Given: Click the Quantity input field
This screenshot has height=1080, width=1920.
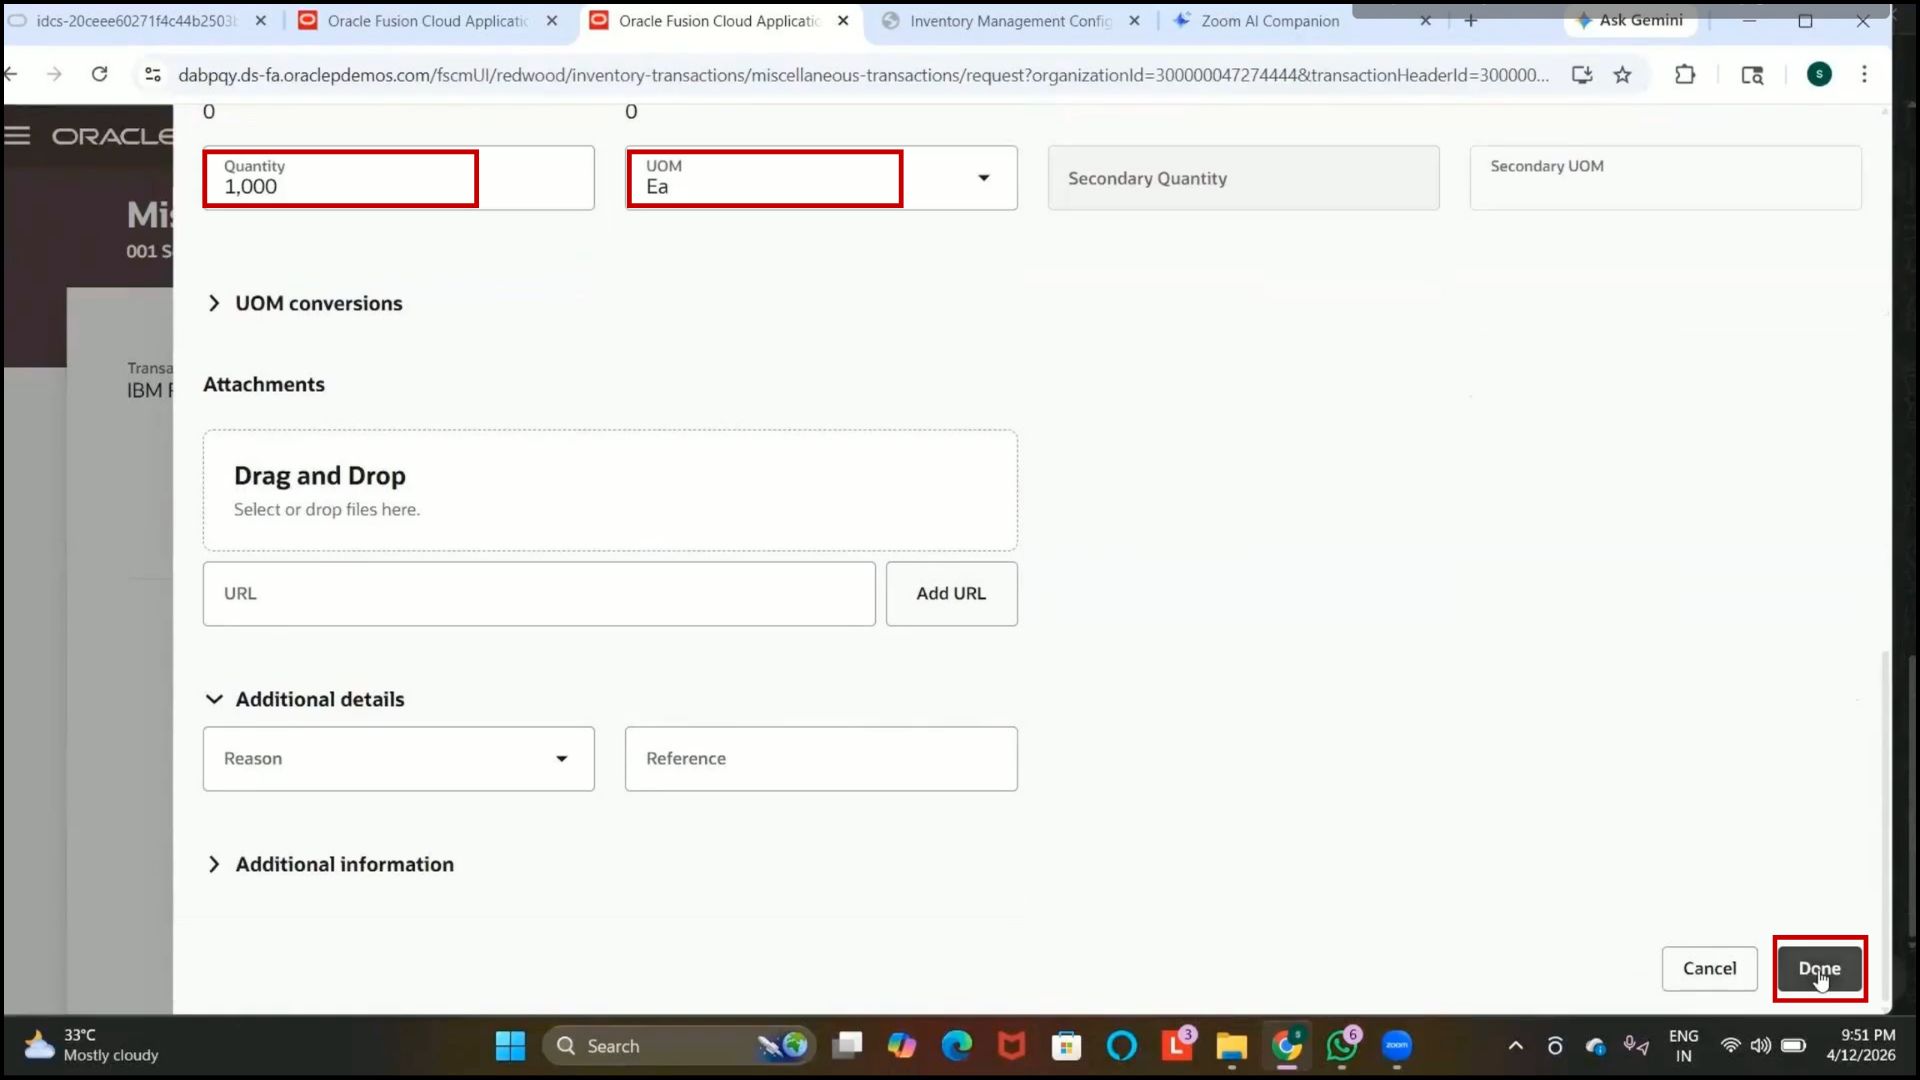Looking at the screenshot, I should [x=398, y=178].
